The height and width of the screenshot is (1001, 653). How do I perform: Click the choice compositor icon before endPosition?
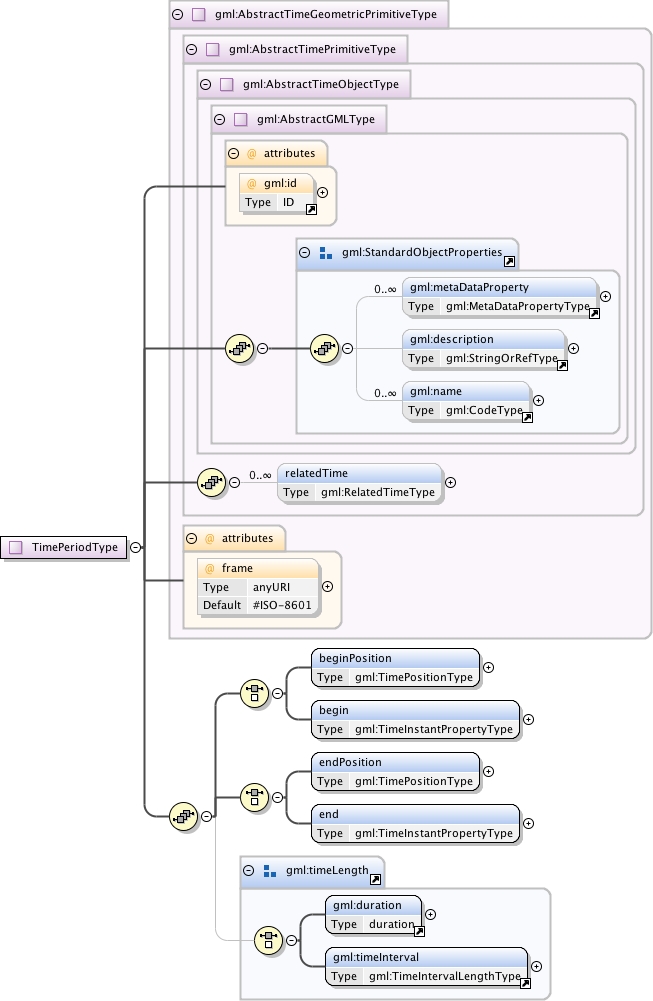(x=254, y=797)
